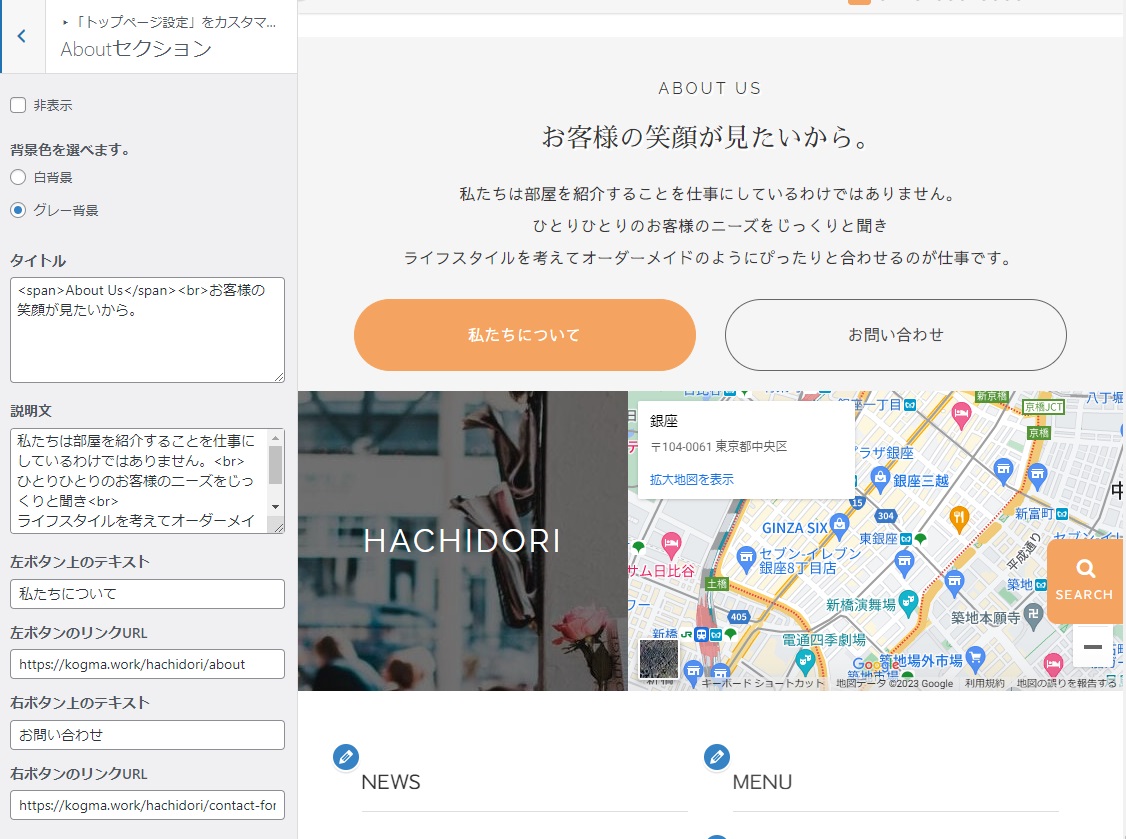Toggle the 非表示 checkbox
Image resolution: width=1126 pixels, height=839 pixels.
(18, 106)
